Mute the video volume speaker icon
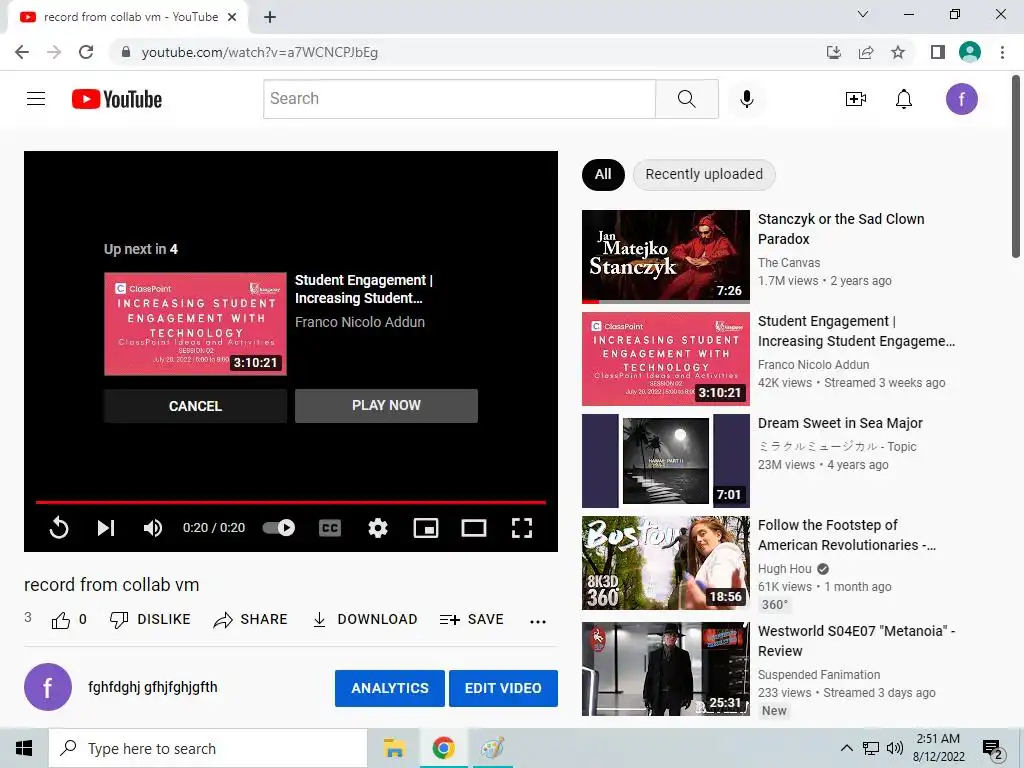 click(x=153, y=528)
